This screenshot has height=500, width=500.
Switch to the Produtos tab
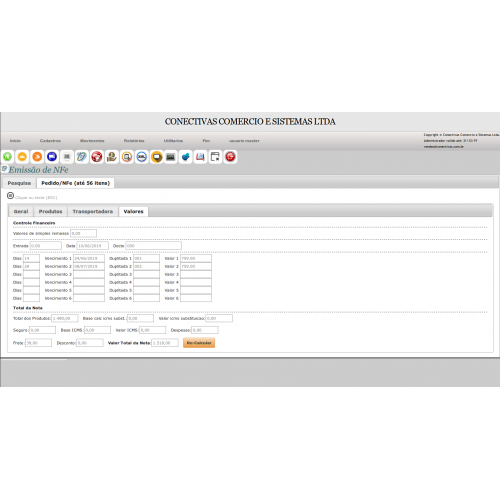50,212
